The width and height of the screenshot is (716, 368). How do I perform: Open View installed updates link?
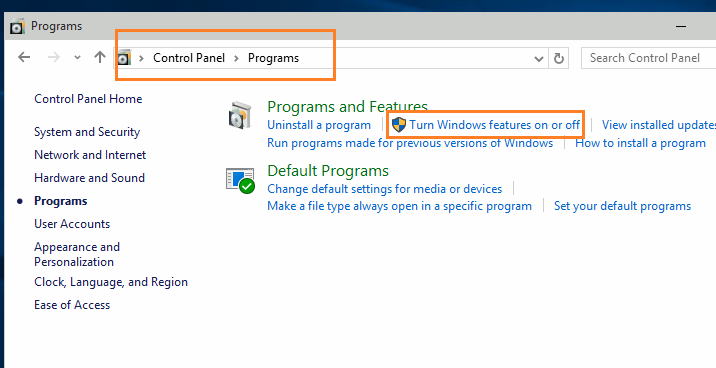(659, 125)
